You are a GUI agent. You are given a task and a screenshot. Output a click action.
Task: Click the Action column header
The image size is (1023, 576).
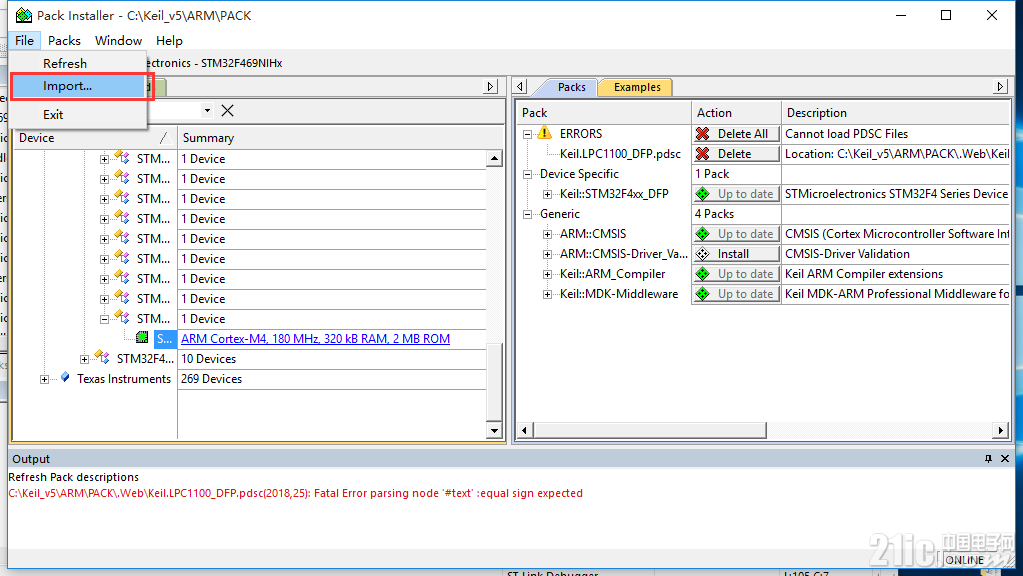click(x=736, y=113)
